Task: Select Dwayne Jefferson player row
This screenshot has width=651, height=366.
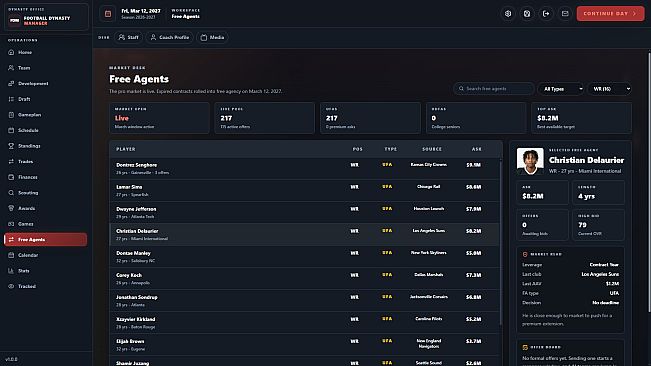Action: point(304,212)
